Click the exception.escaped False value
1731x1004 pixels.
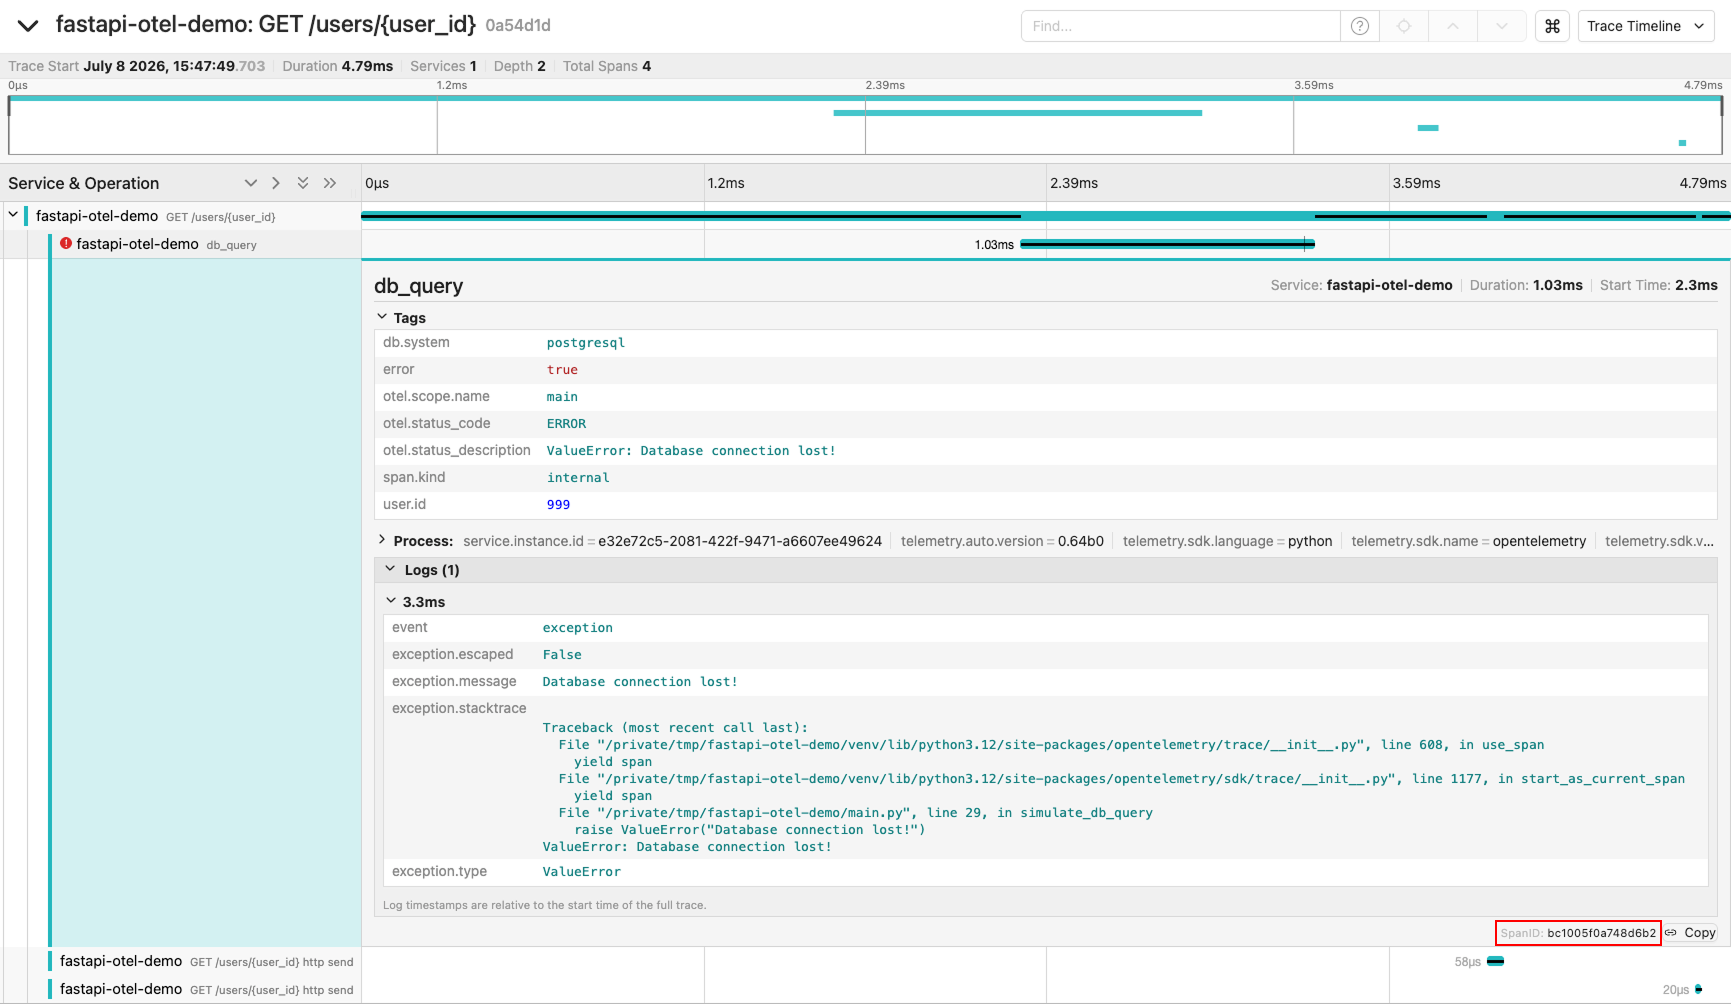click(x=562, y=655)
